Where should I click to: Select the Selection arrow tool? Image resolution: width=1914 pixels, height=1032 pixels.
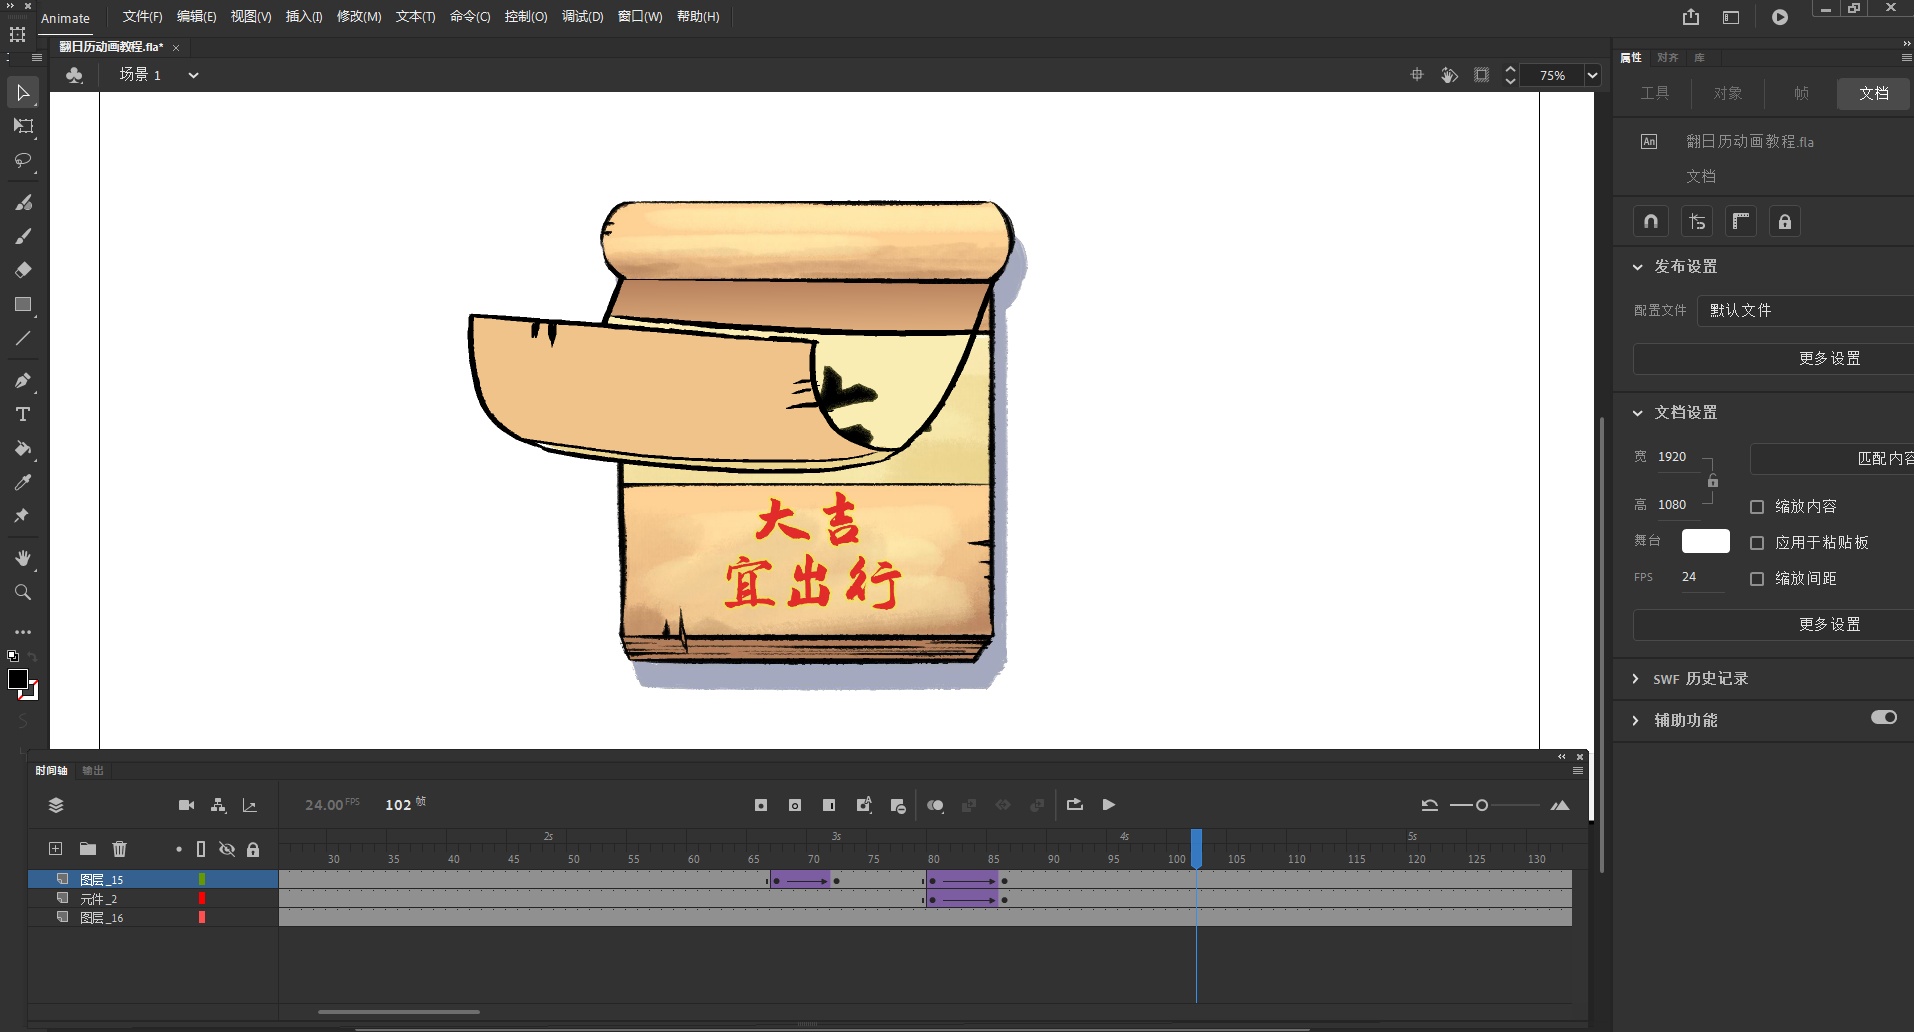tap(23, 93)
